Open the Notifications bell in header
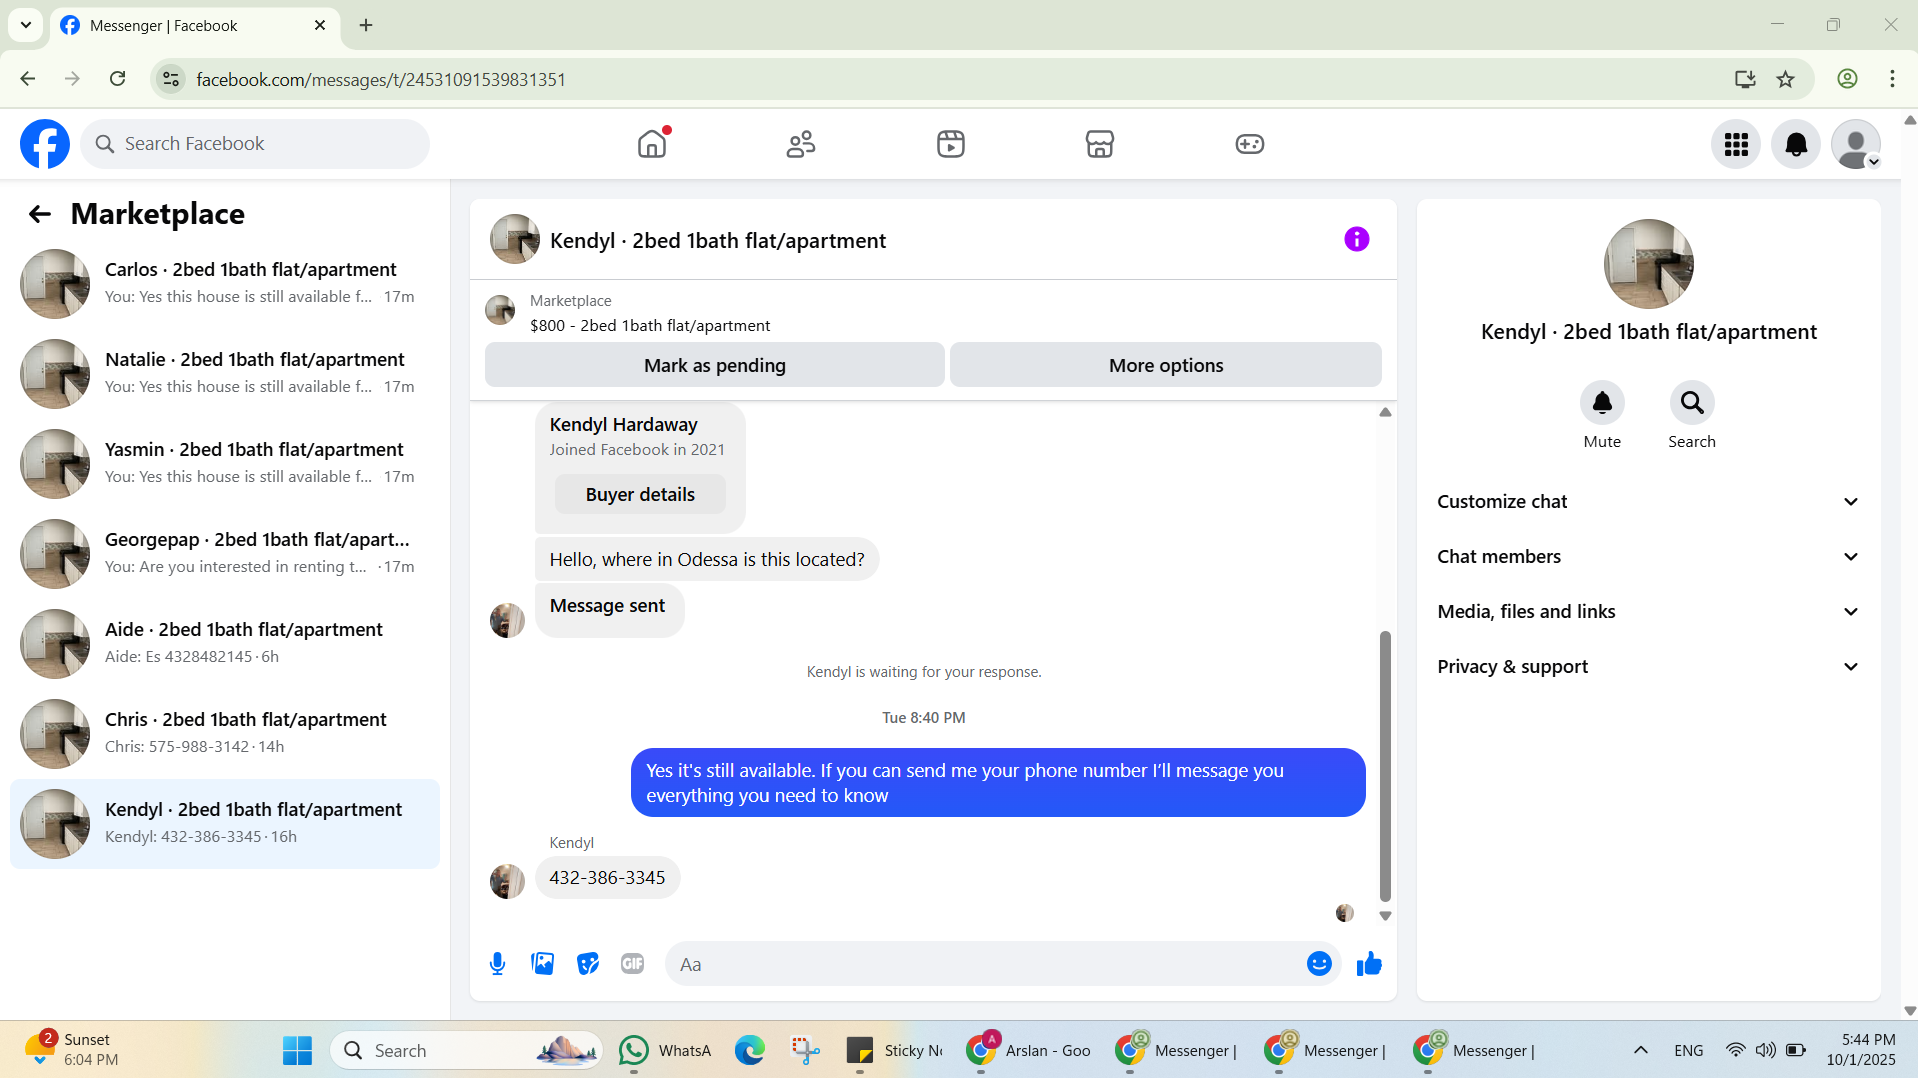The width and height of the screenshot is (1918, 1078). (x=1796, y=145)
